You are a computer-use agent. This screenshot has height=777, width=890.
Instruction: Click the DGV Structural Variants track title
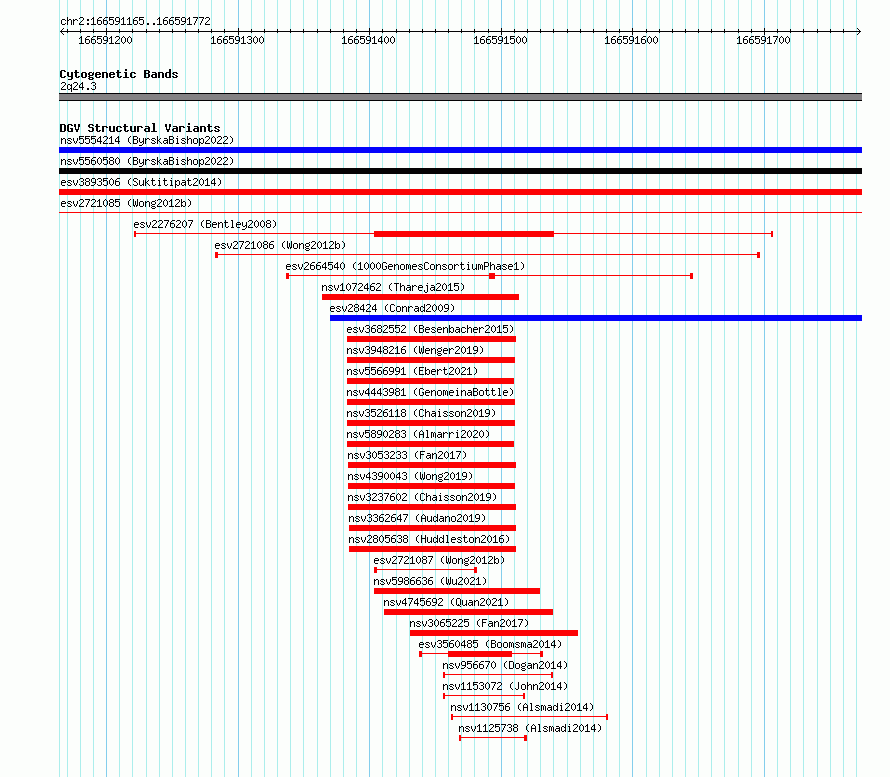(x=140, y=128)
